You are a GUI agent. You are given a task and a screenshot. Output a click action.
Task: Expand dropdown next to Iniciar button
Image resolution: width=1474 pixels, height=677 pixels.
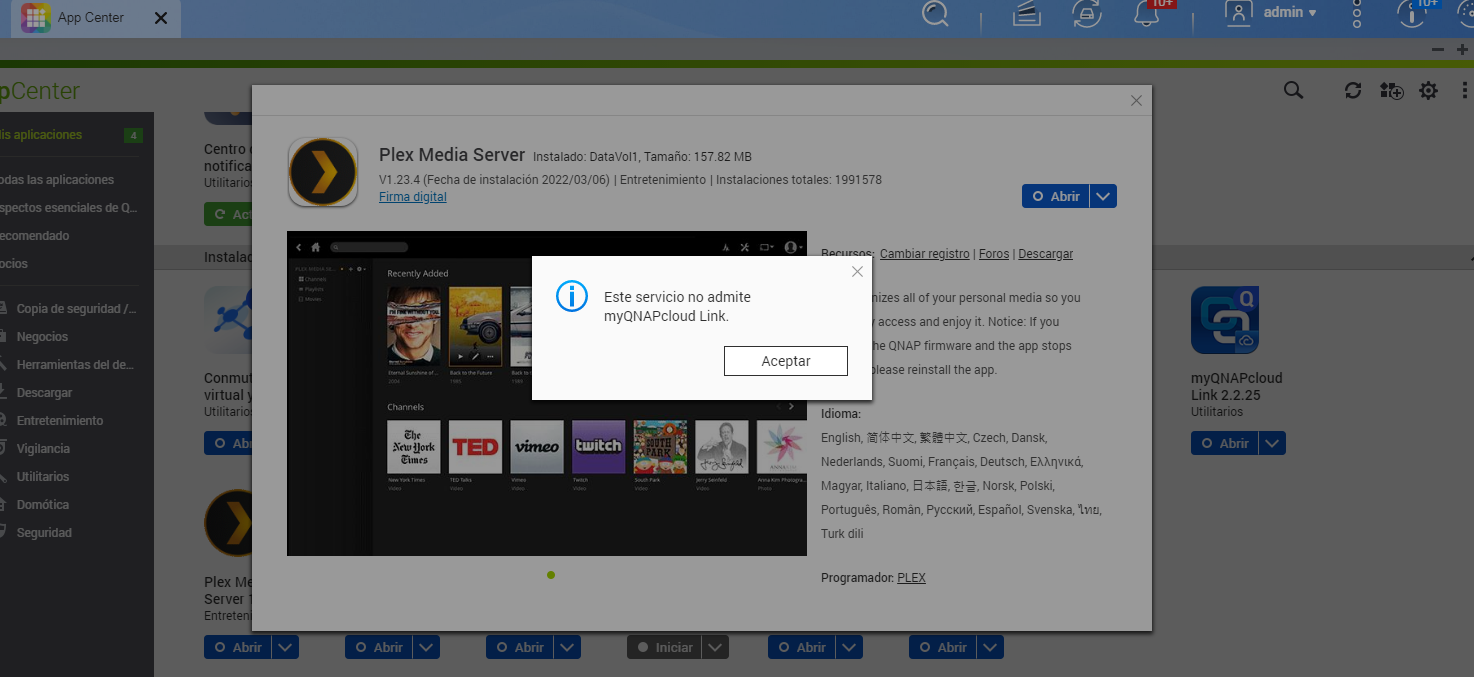pyautogui.click(x=715, y=648)
